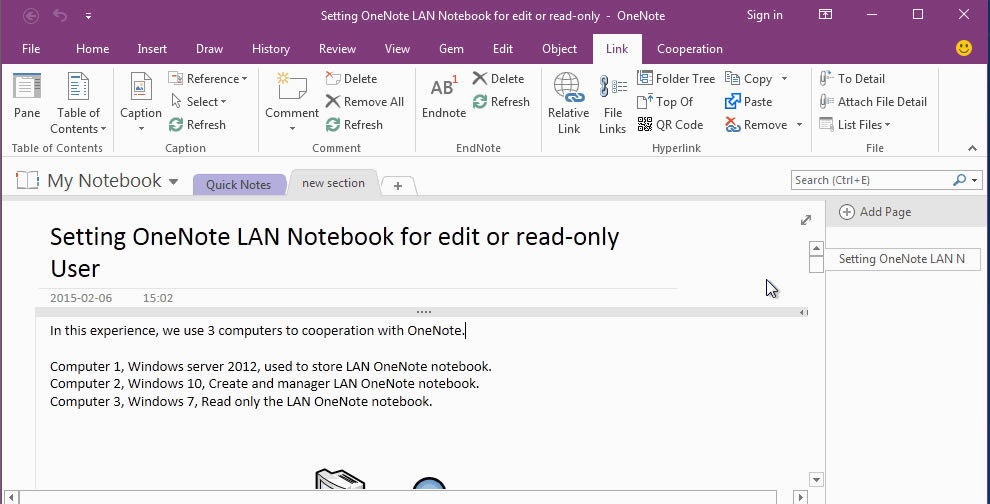The image size is (990, 504).
Task: Switch to the Review tab
Action: pyautogui.click(x=337, y=49)
